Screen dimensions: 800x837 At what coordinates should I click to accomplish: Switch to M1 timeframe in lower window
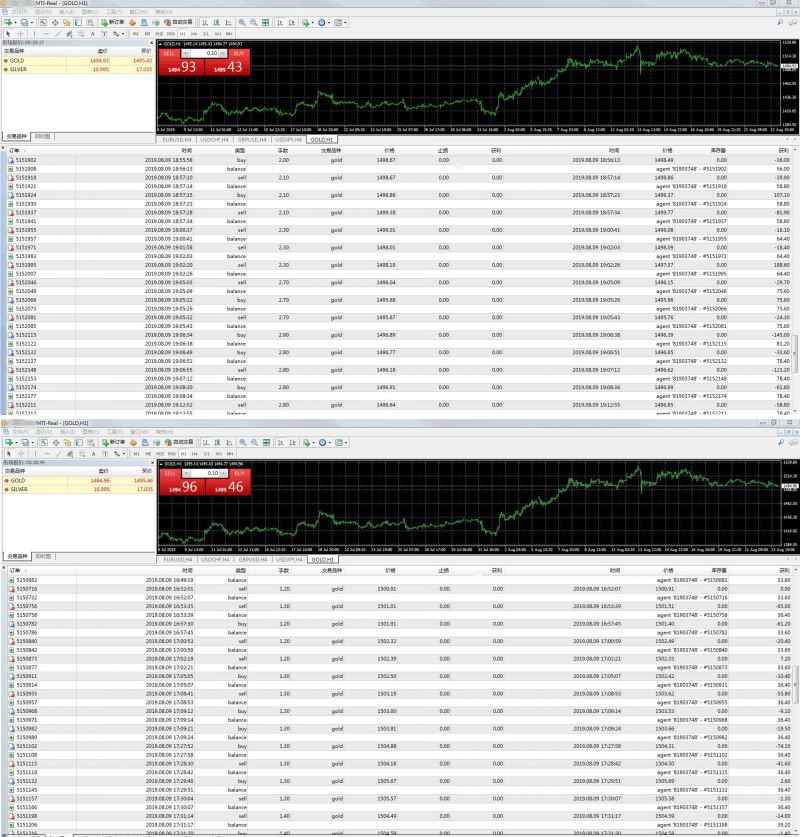click(x=135, y=453)
